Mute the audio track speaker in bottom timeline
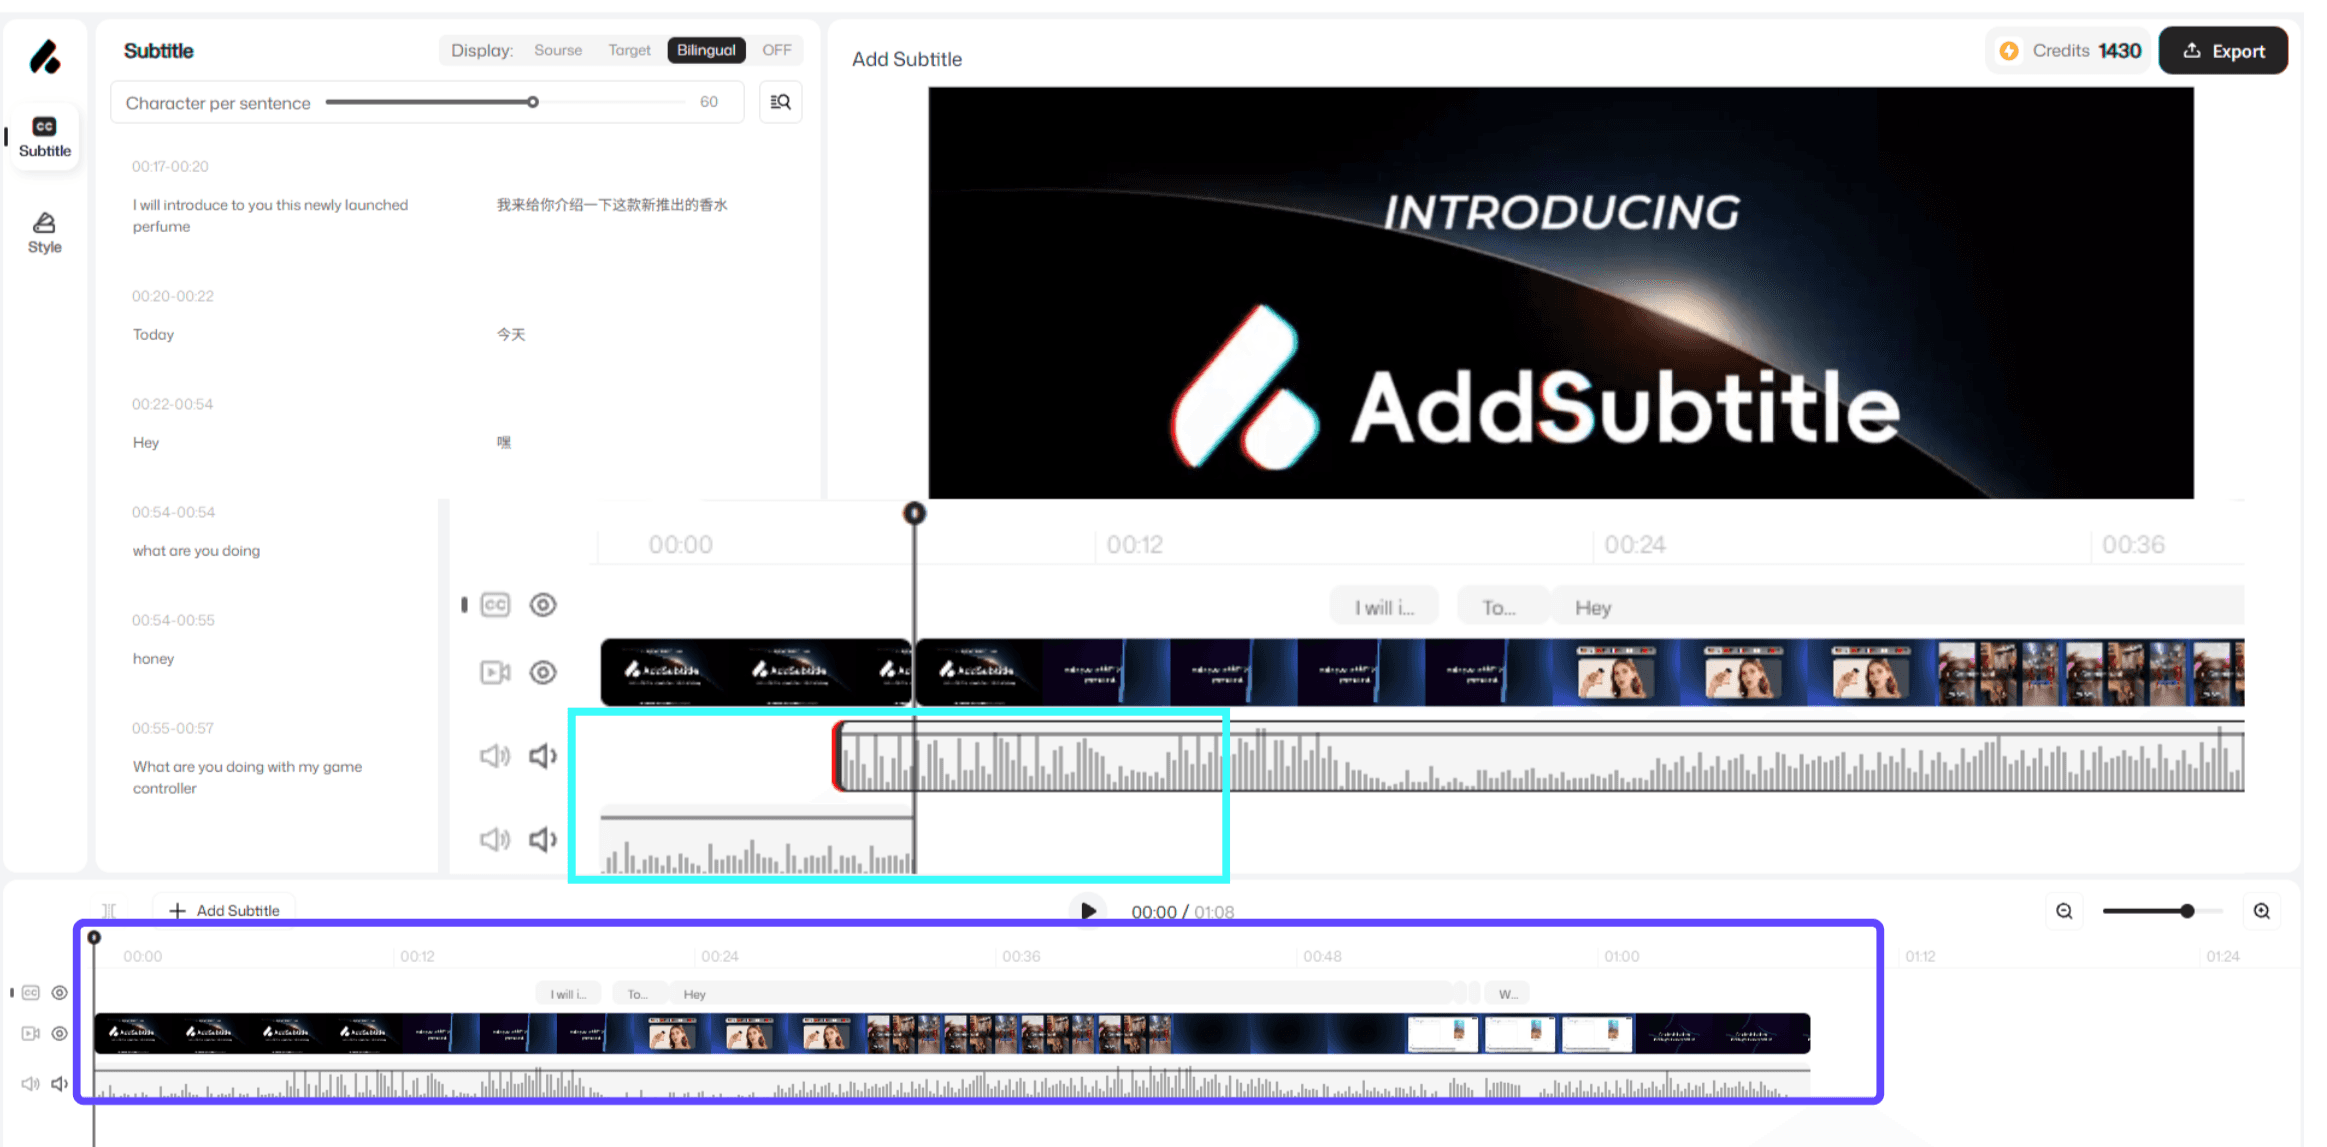The width and height of the screenshot is (2327, 1147). coord(60,1084)
